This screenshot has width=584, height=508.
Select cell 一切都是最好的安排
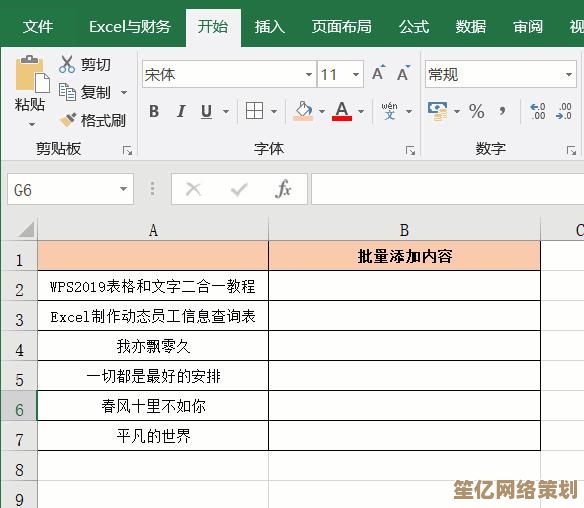pyautogui.click(x=153, y=376)
